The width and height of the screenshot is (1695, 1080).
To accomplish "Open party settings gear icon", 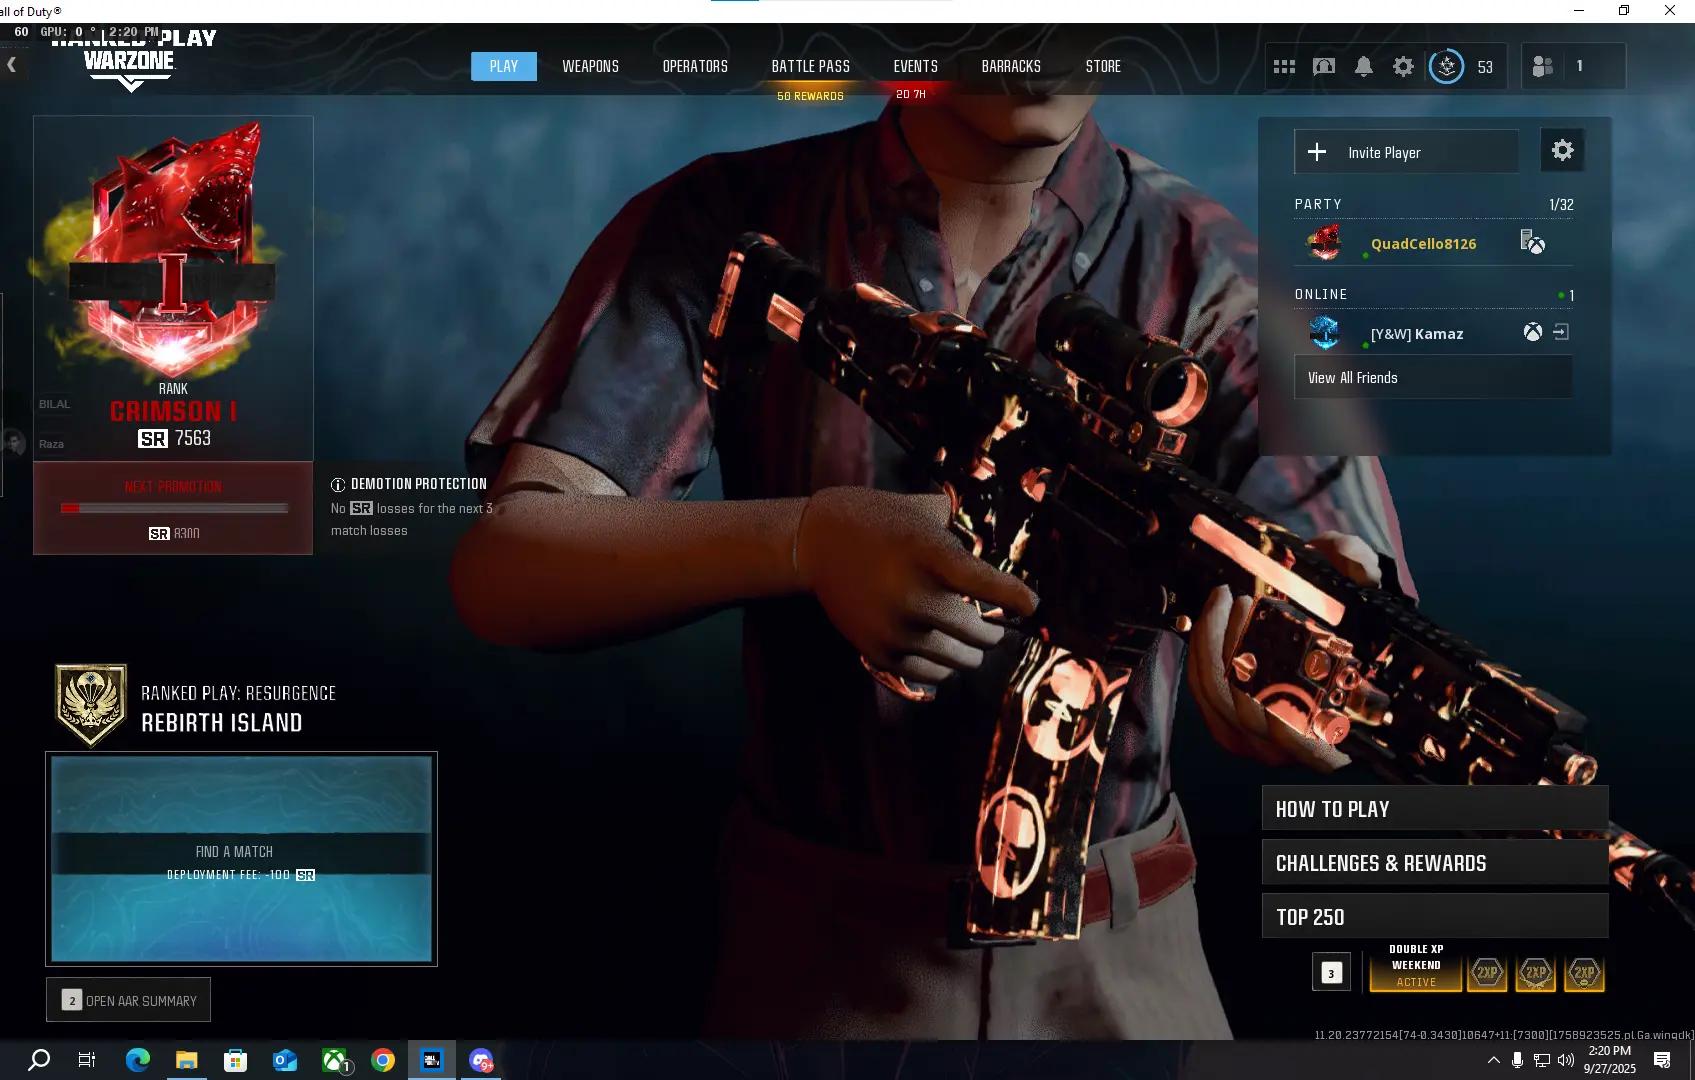I will coord(1562,151).
